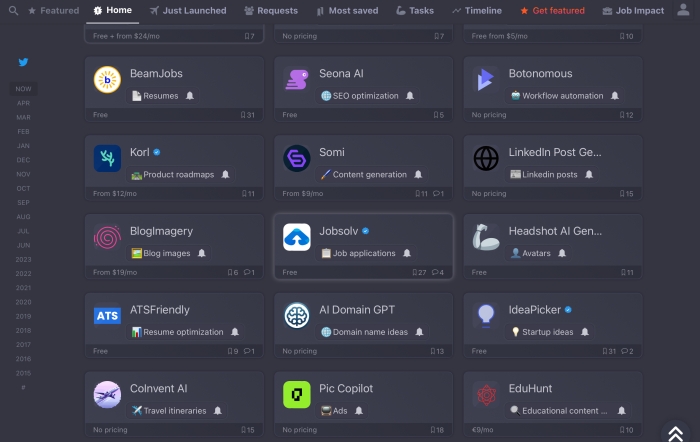
Task: Jump to 2023 in timeline sidebar
Action: pos(23,259)
